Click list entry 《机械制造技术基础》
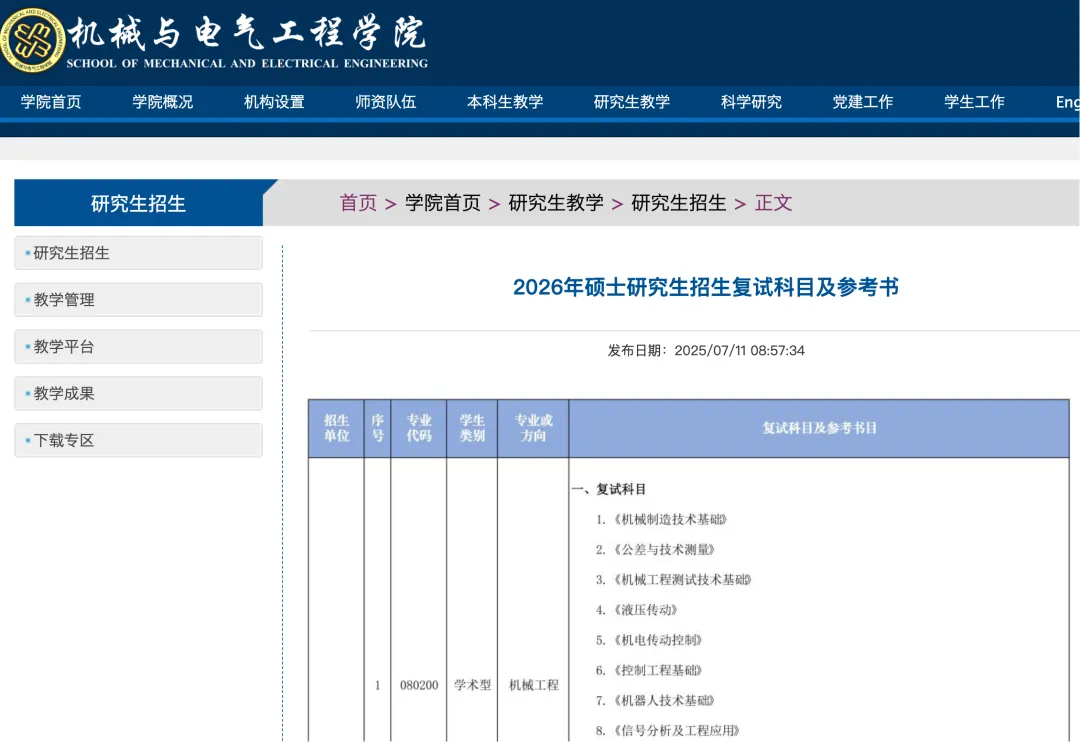Image resolution: width=1080 pixels, height=742 pixels. [x=669, y=519]
